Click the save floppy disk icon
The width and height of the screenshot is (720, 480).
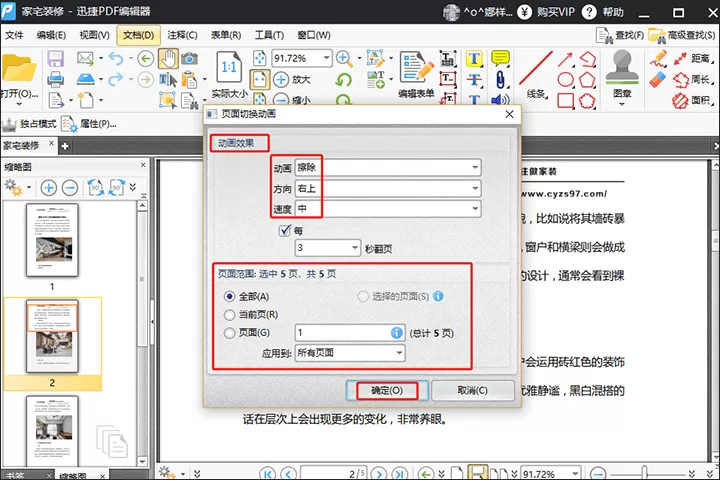56,59
